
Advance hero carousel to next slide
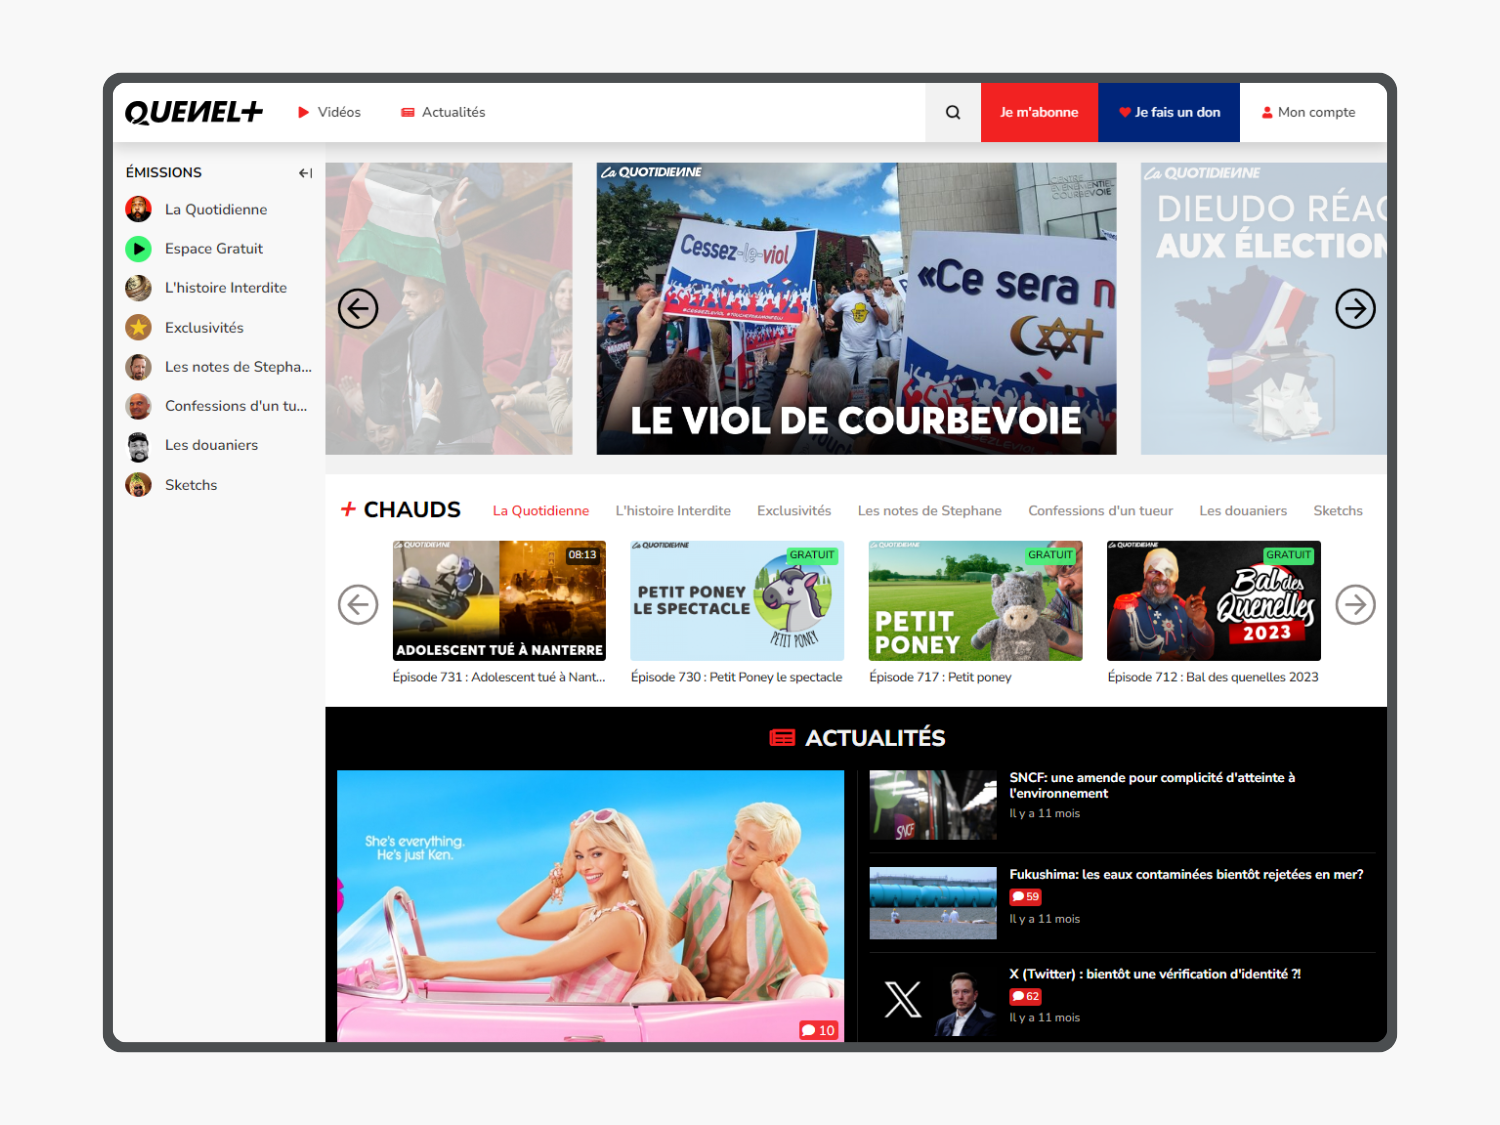[x=1355, y=308]
